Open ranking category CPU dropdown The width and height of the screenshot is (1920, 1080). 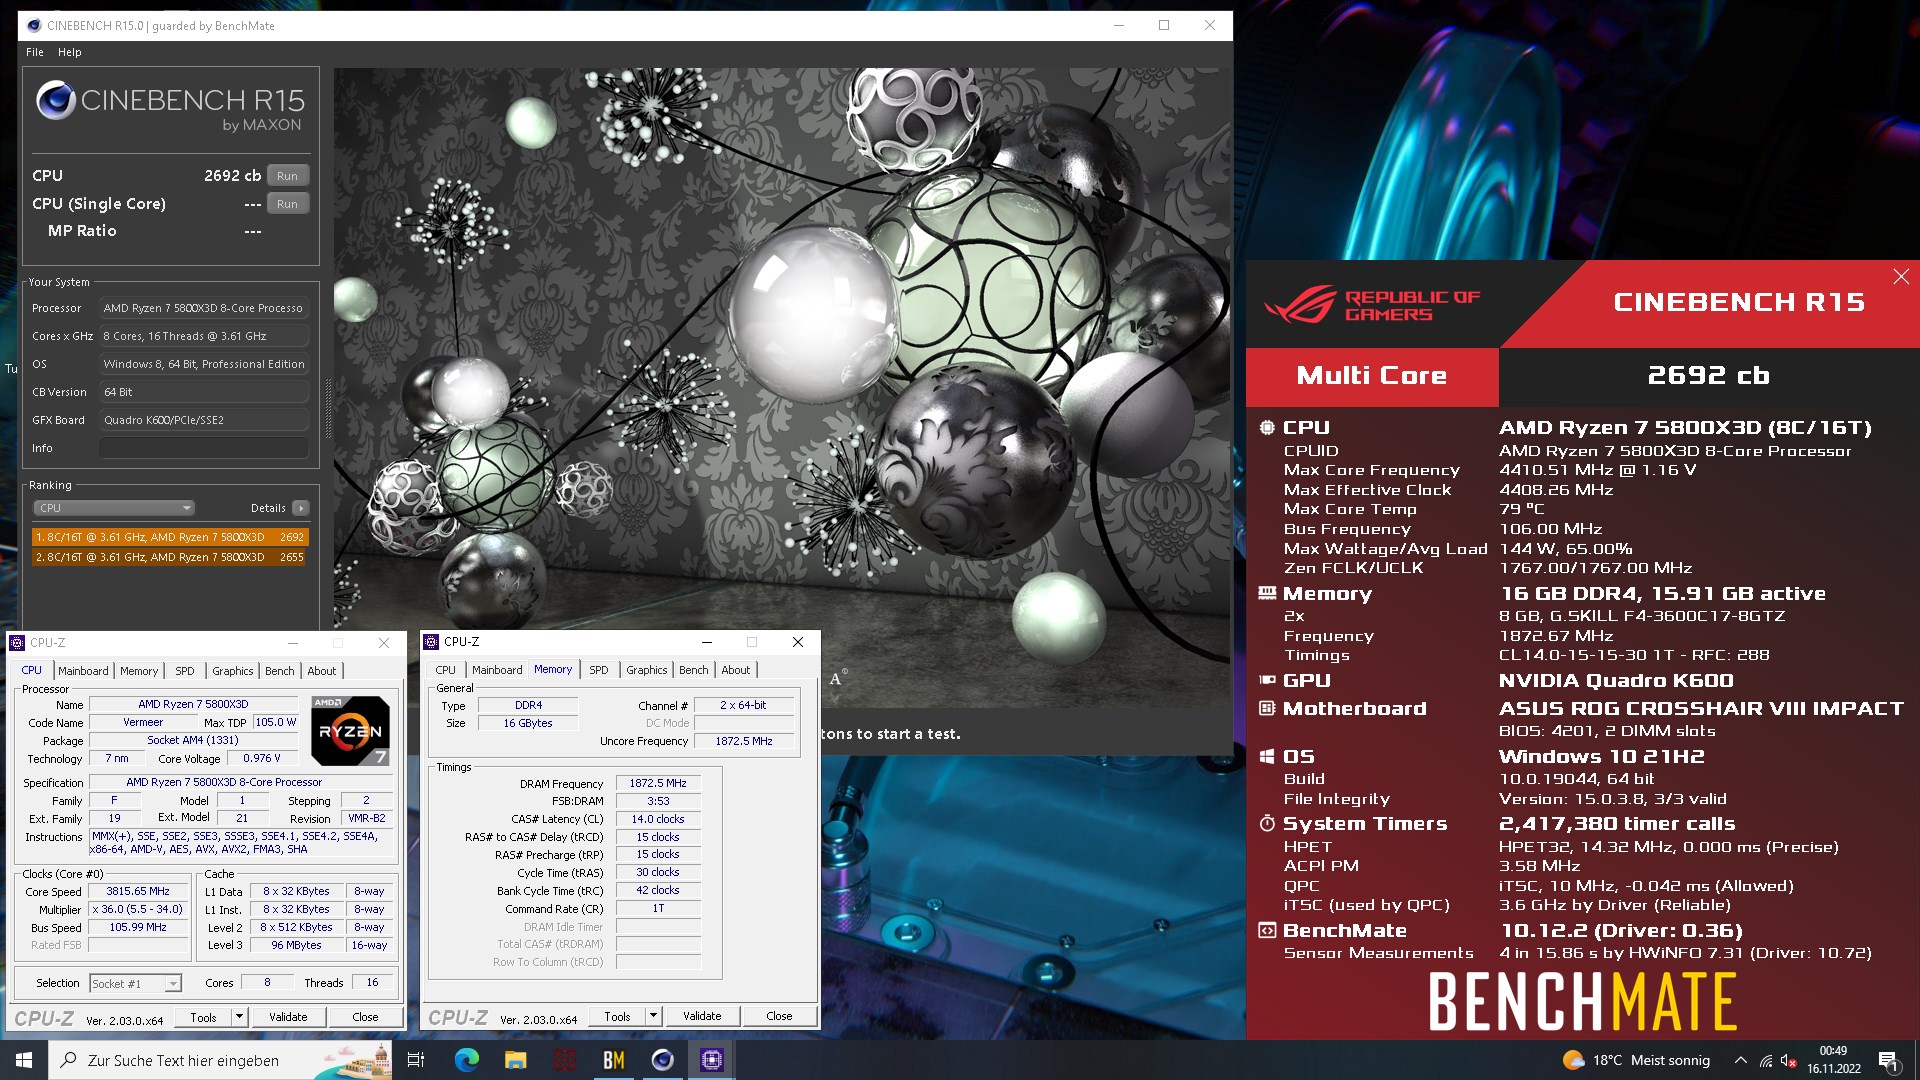tap(114, 508)
